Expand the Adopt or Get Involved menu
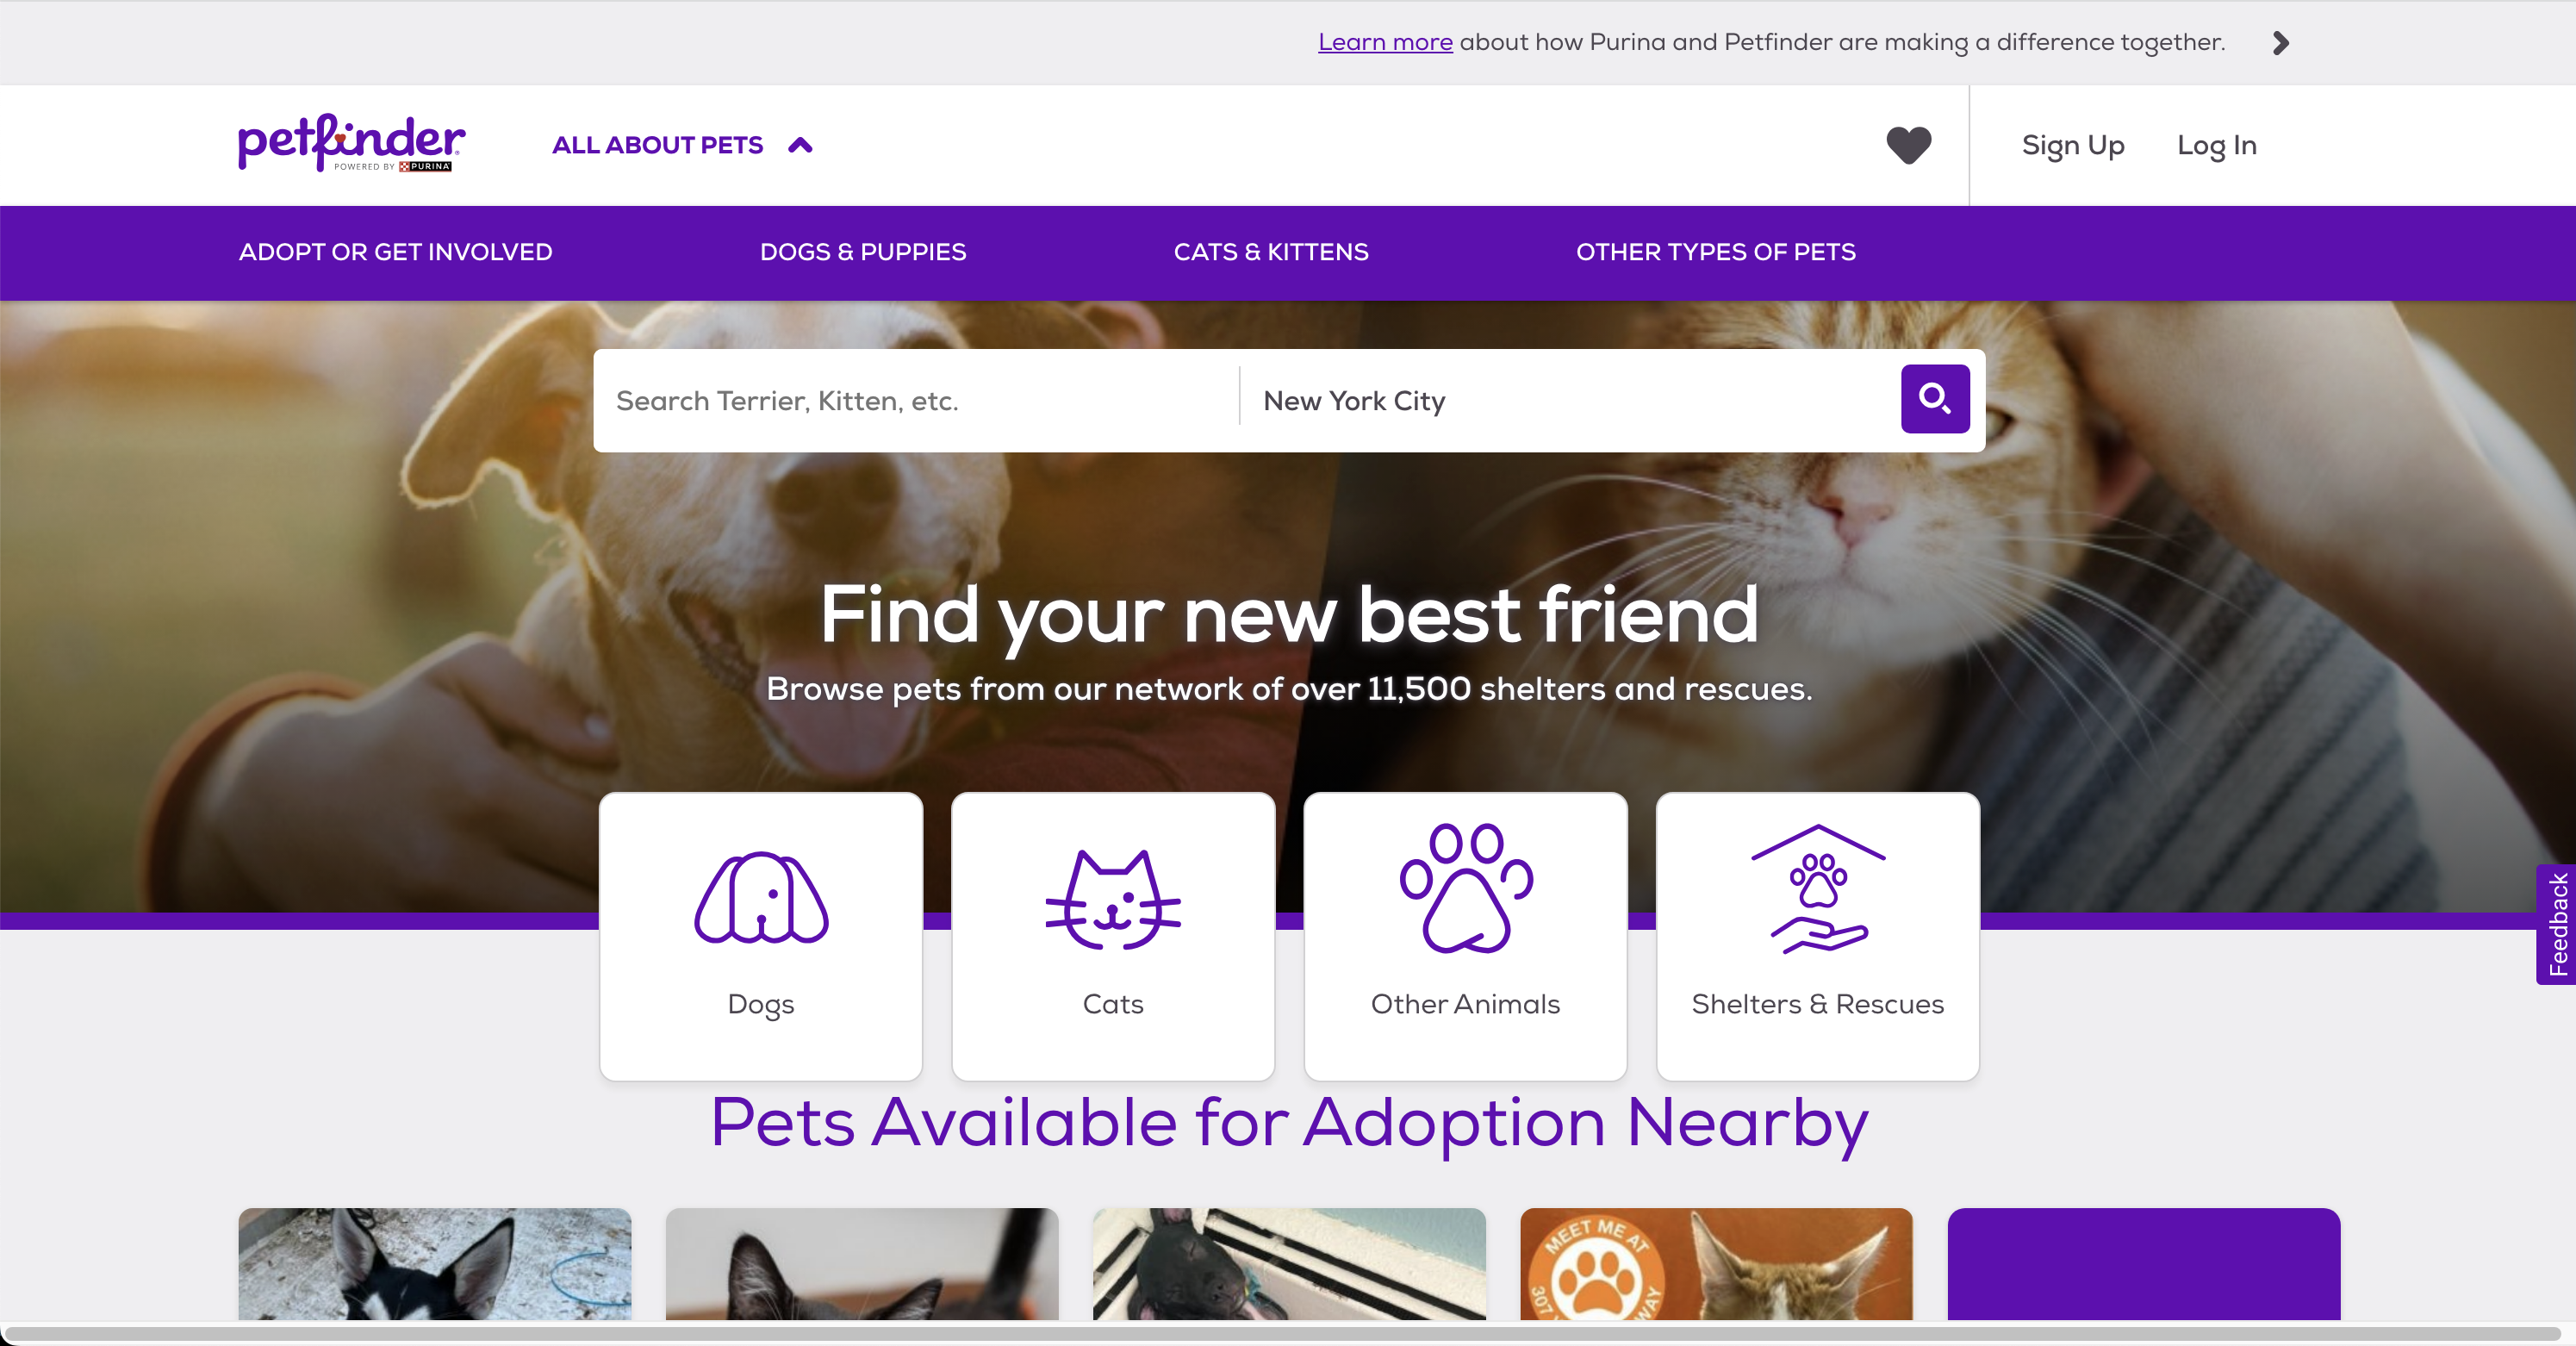The height and width of the screenshot is (1346, 2576). (x=395, y=252)
